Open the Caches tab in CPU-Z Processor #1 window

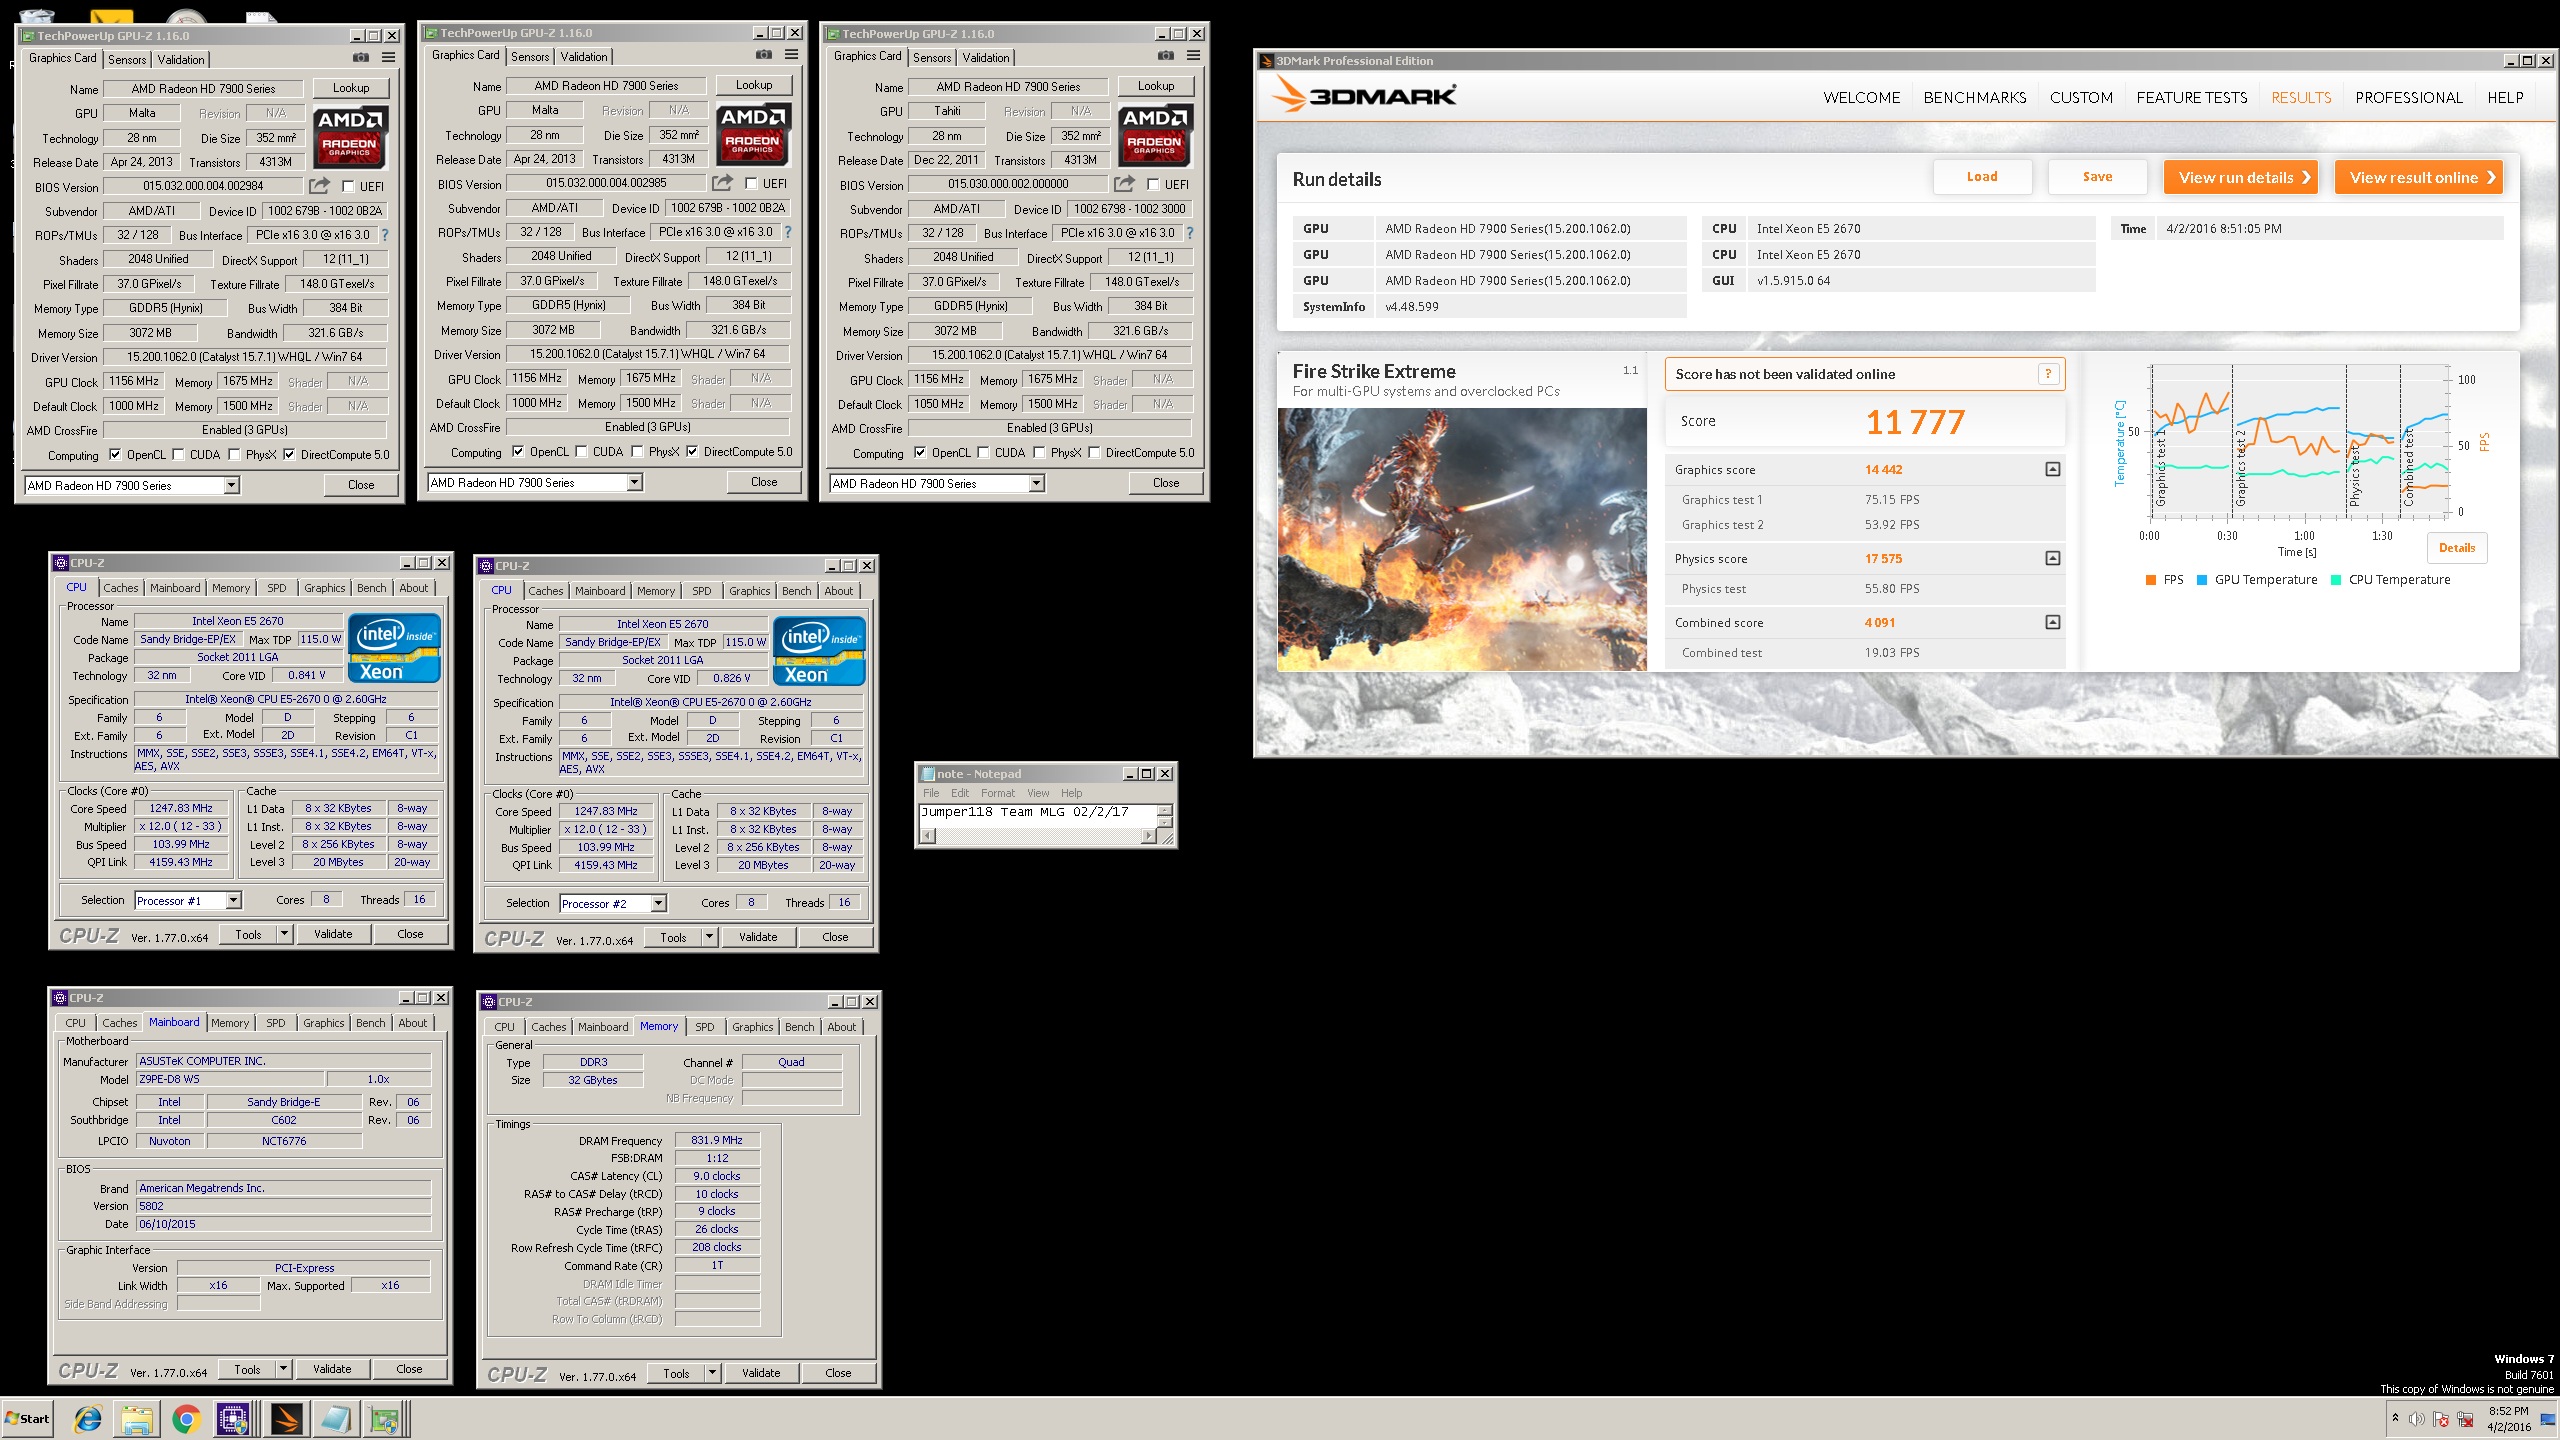tap(121, 588)
